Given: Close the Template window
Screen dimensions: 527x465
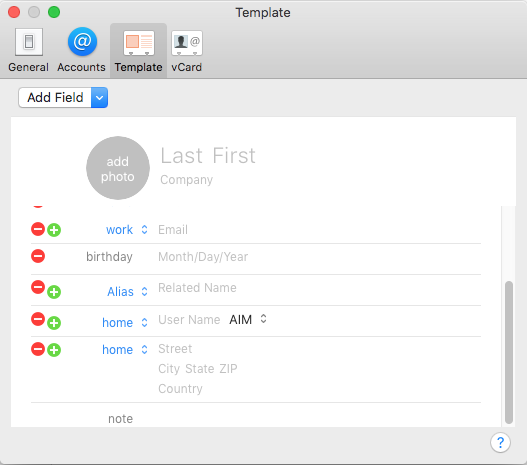Looking at the screenshot, I should pos(14,12).
